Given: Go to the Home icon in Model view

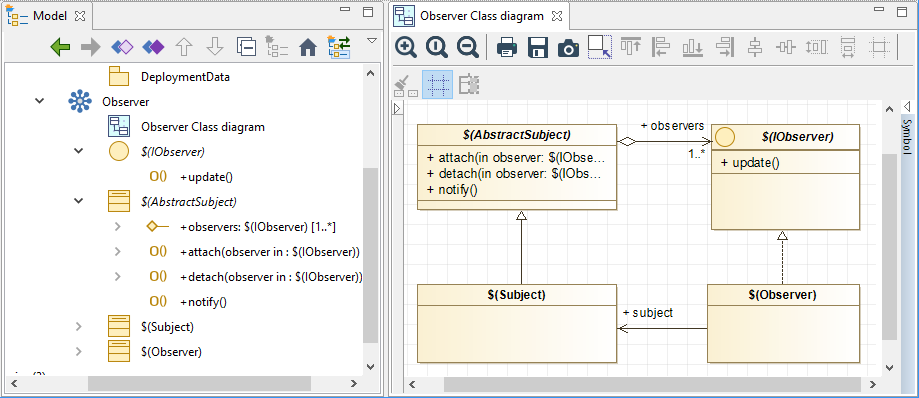Looking at the screenshot, I should (308, 47).
